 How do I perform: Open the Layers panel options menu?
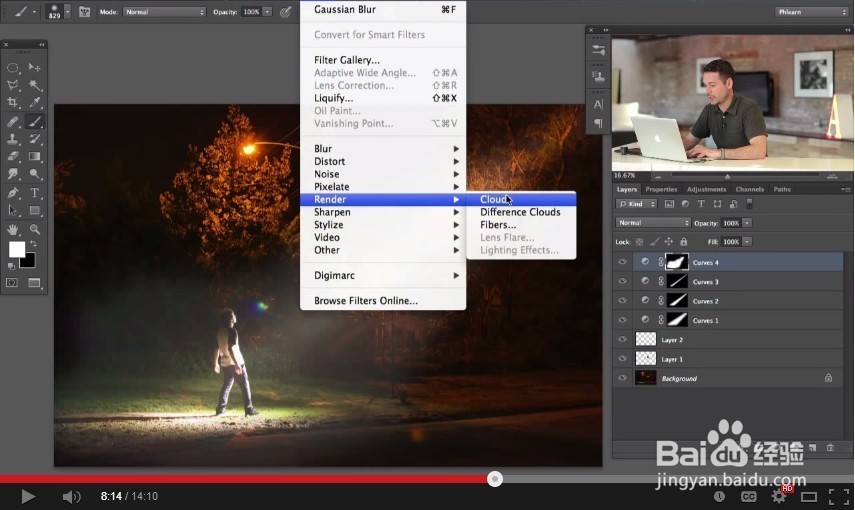(x=845, y=189)
